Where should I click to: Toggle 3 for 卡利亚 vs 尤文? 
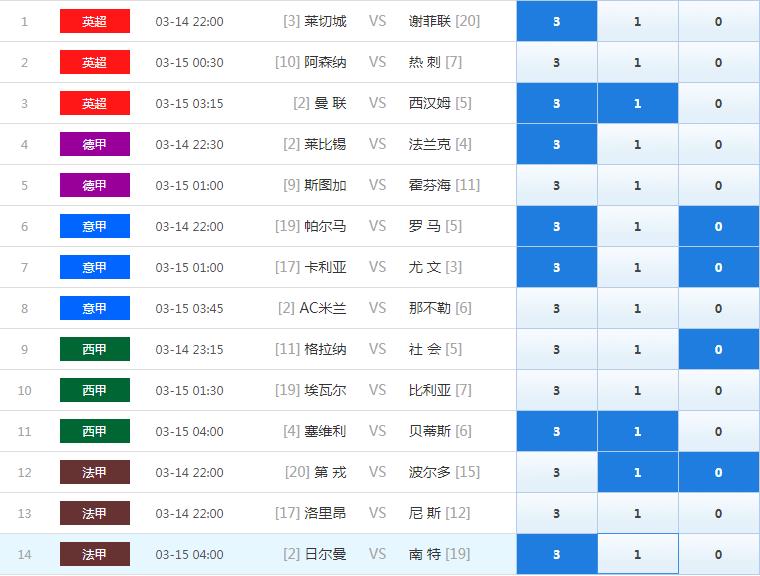pyautogui.click(x=556, y=267)
